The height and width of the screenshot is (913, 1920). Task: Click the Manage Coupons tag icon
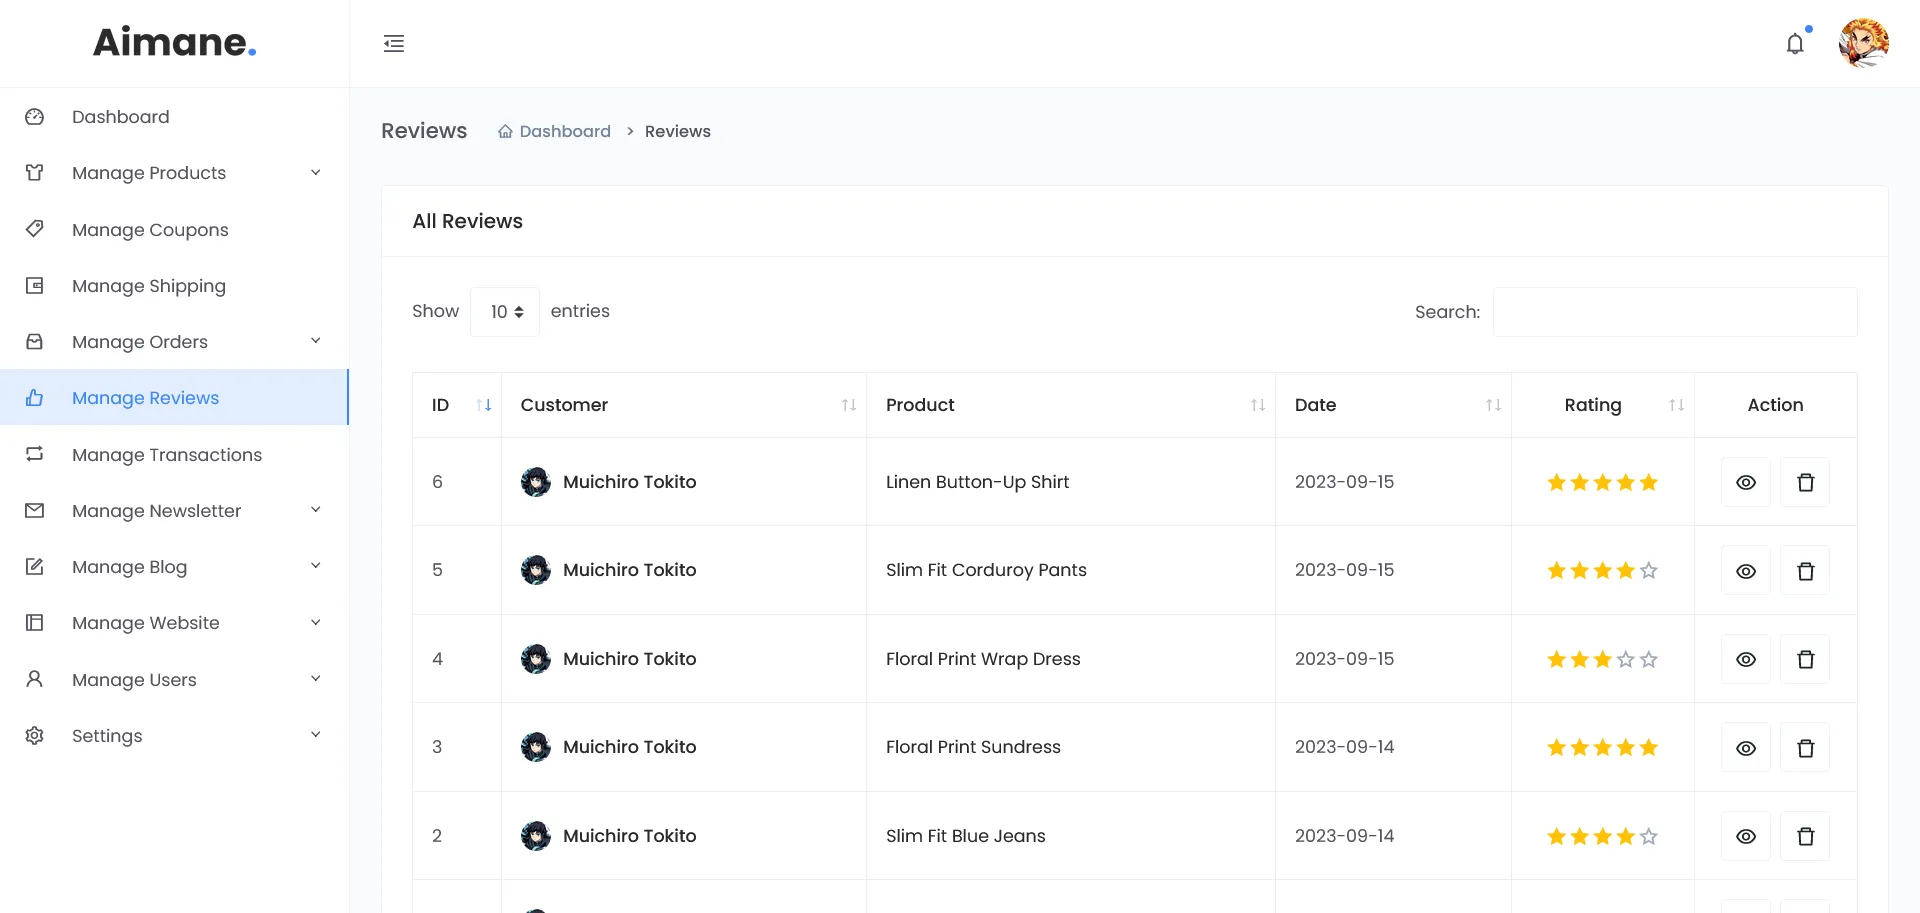coord(34,229)
